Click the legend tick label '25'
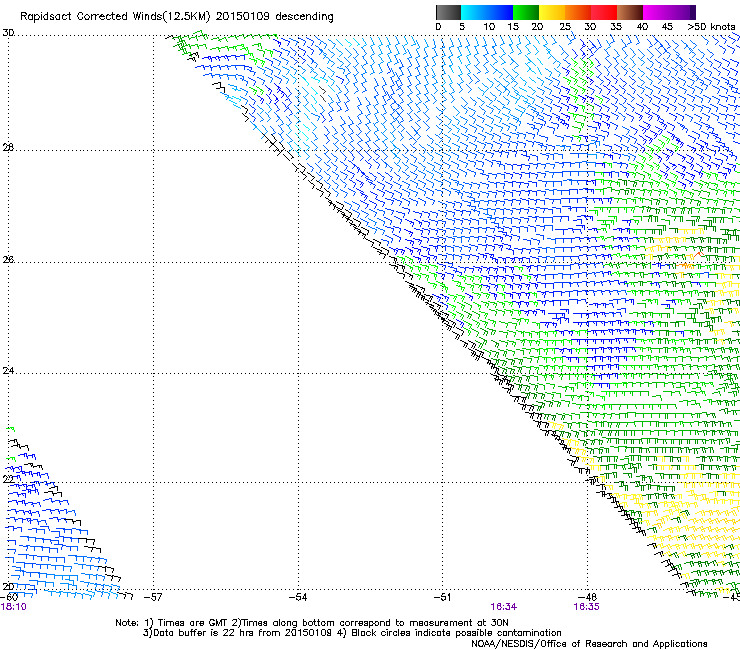740x650 pixels. pos(565,27)
